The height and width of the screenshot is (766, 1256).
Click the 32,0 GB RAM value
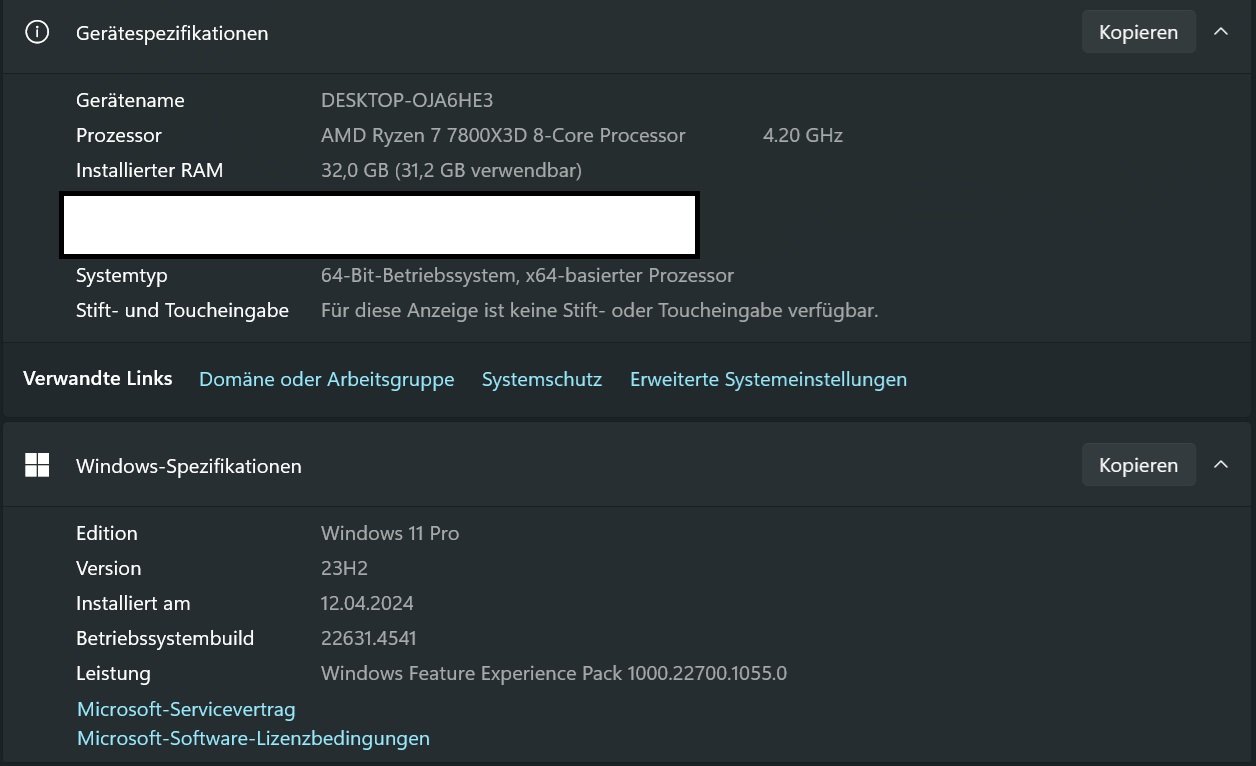pyautogui.click(x=451, y=170)
